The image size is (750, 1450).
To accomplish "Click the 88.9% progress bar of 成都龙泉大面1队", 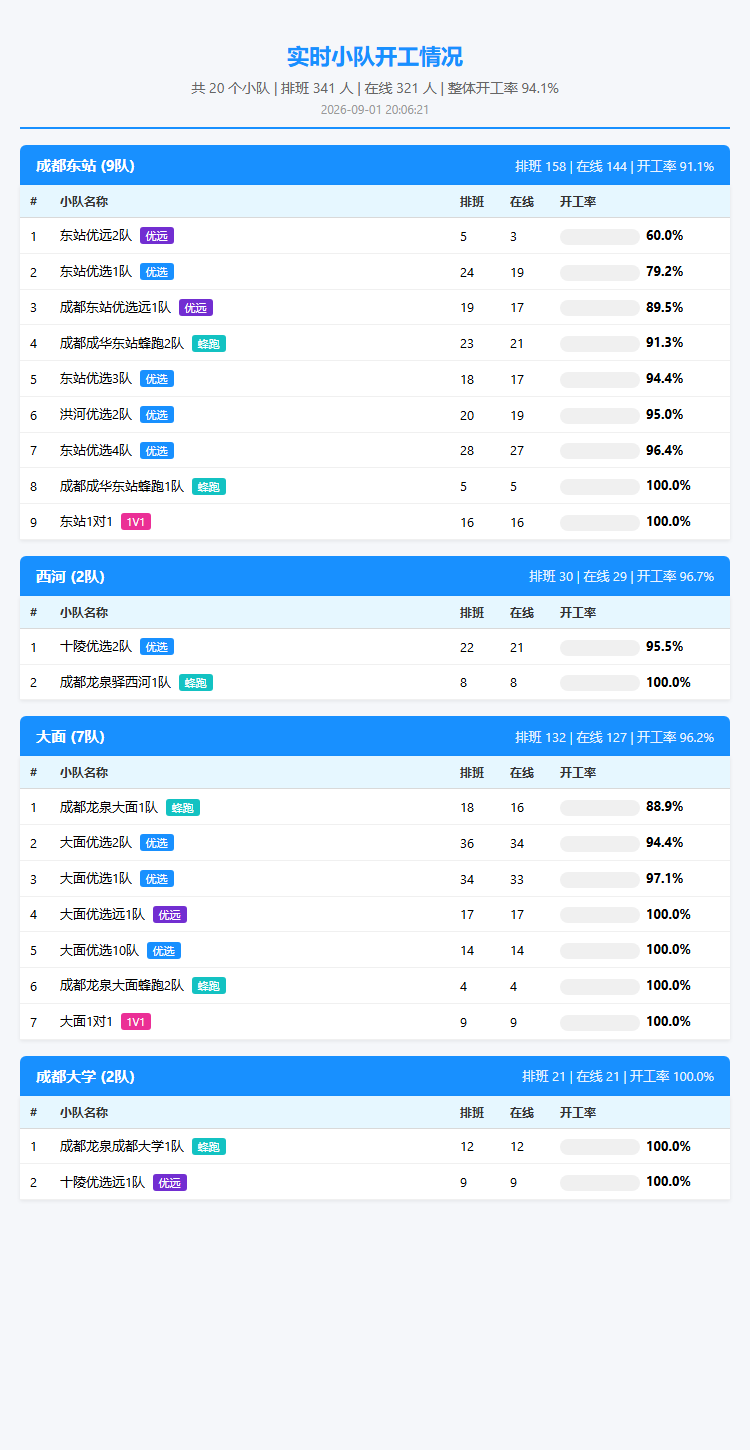I will [x=600, y=807].
